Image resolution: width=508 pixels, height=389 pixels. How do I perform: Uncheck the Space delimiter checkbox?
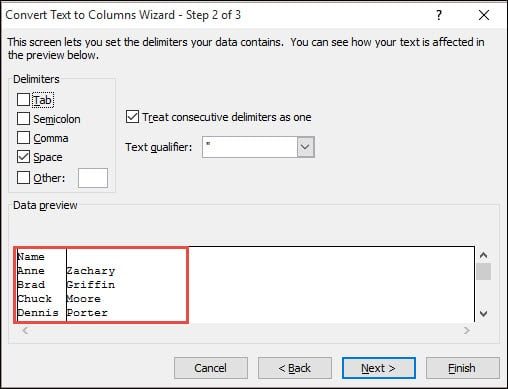pyautogui.click(x=23, y=157)
